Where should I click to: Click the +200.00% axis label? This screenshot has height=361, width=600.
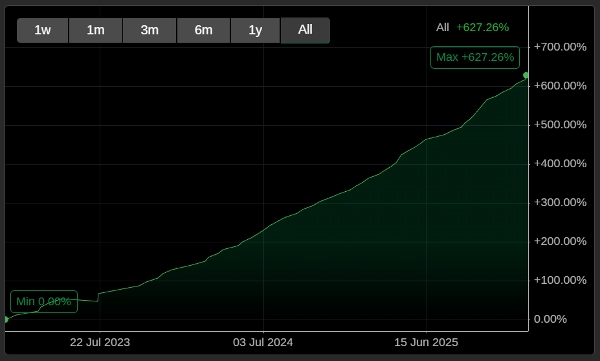560,242
